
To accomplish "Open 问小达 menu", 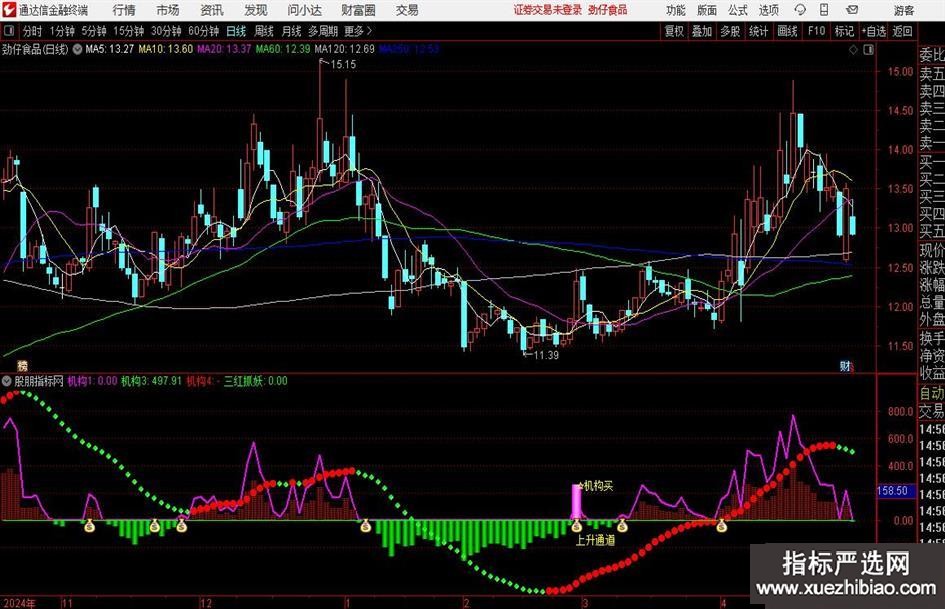I will point(304,10).
